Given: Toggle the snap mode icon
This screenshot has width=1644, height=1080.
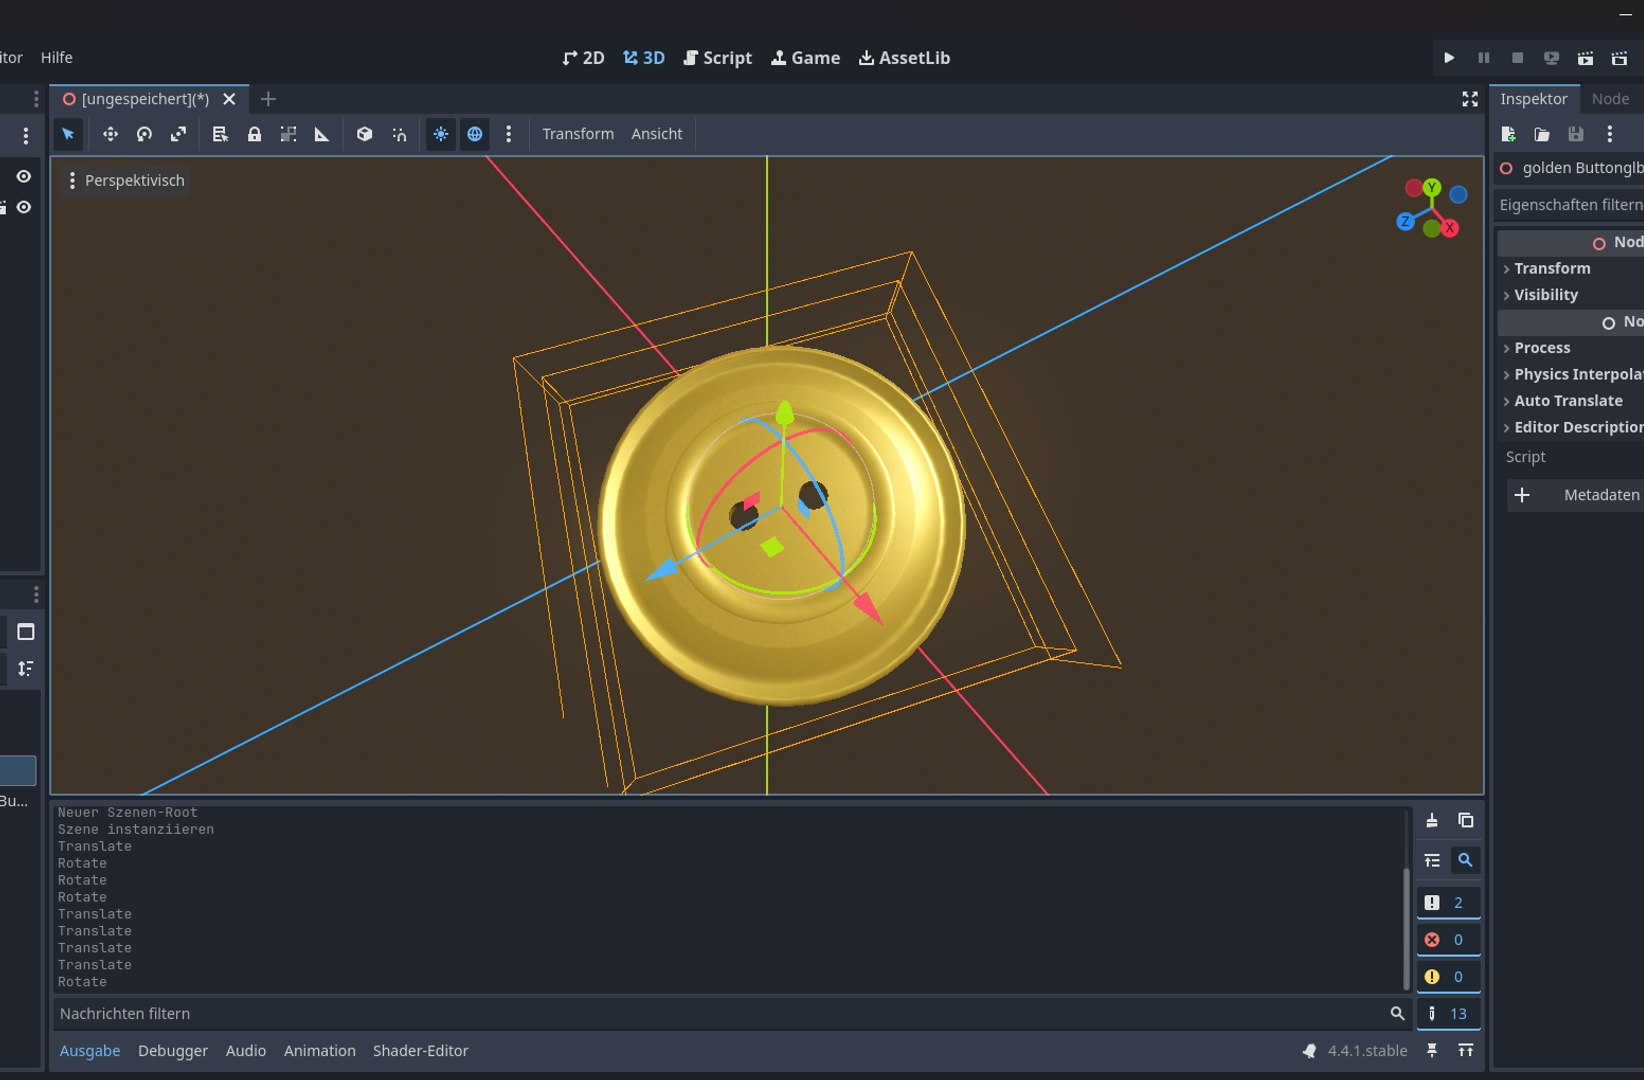Looking at the screenshot, I should (399, 134).
